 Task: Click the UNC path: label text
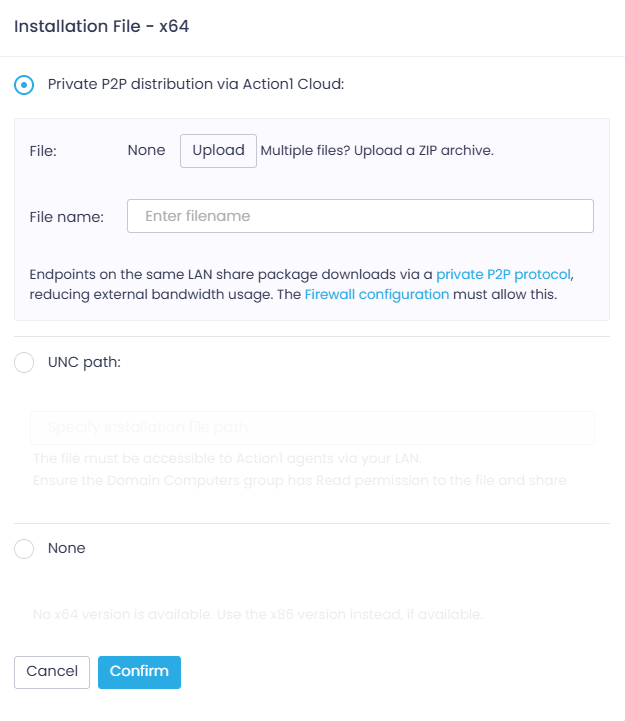84,363
